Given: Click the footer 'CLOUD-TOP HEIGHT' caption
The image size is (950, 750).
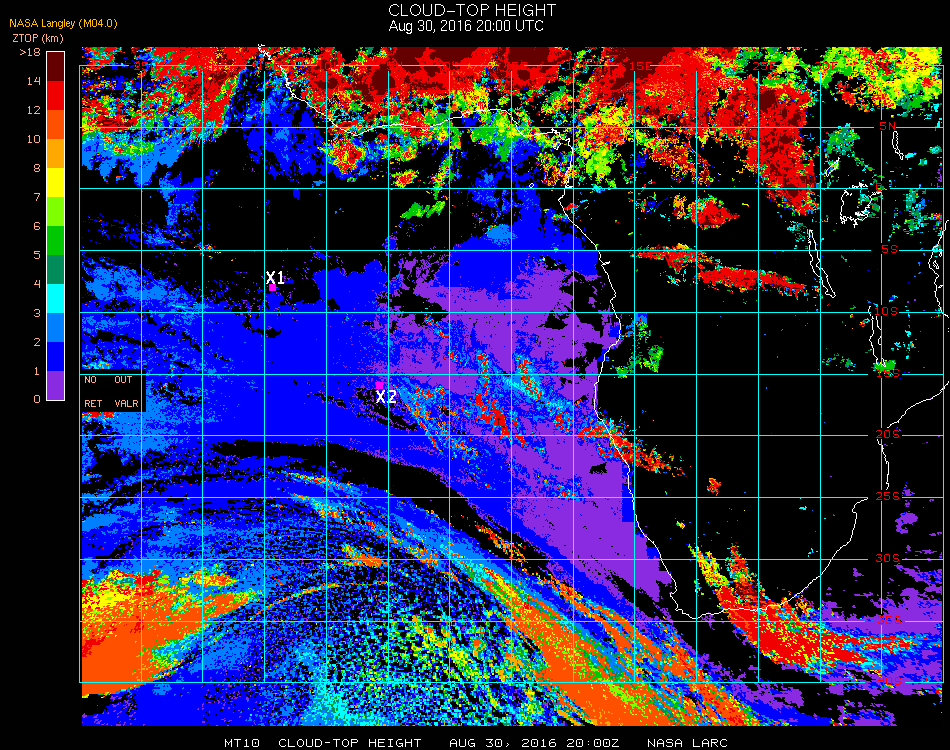Looking at the screenshot, I should point(350,743).
